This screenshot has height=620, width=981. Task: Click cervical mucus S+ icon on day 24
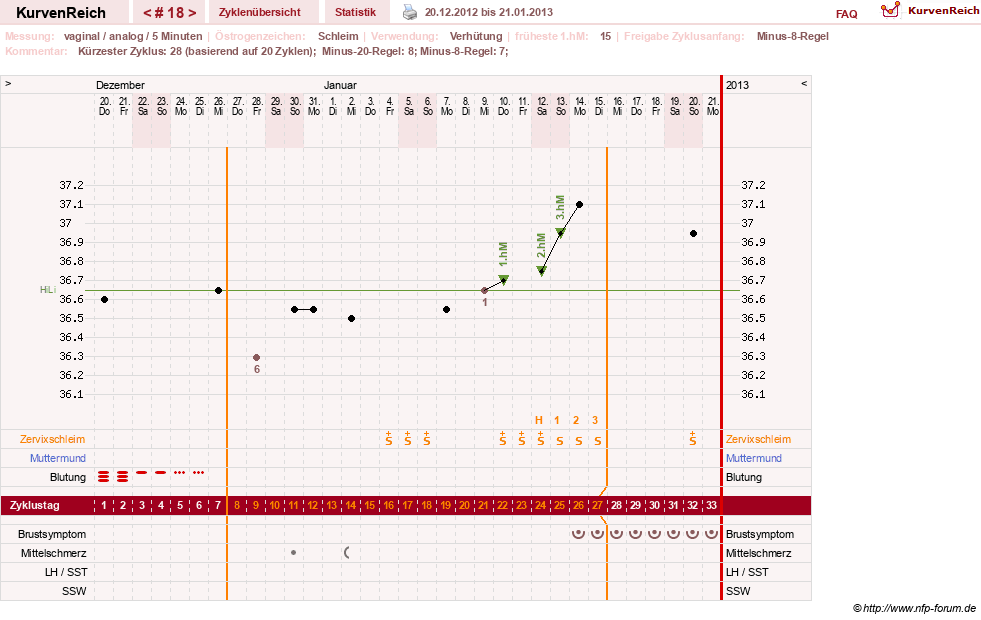pos(541,439)
